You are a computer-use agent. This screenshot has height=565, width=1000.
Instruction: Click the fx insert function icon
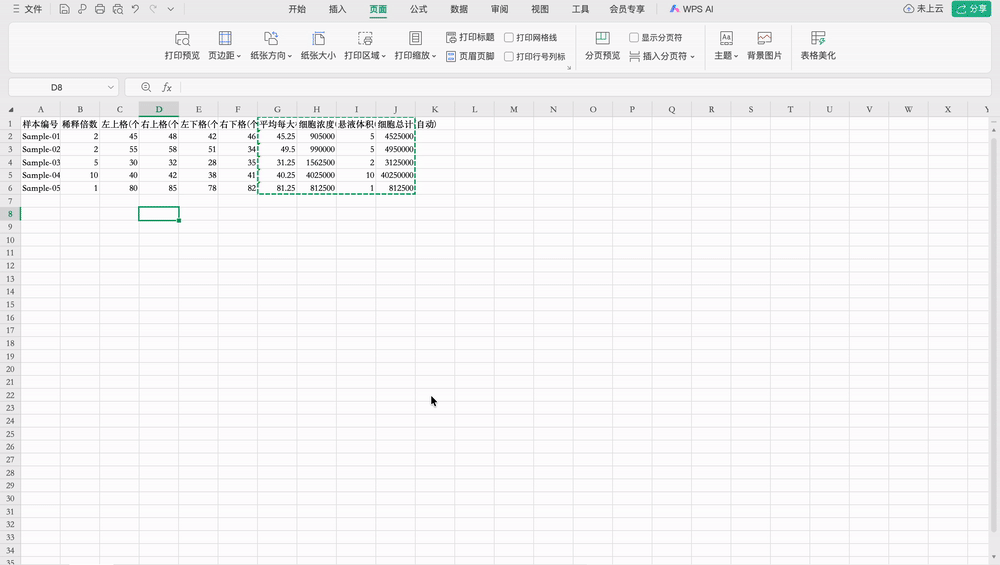pyautogui.click(x=167, y=88)
